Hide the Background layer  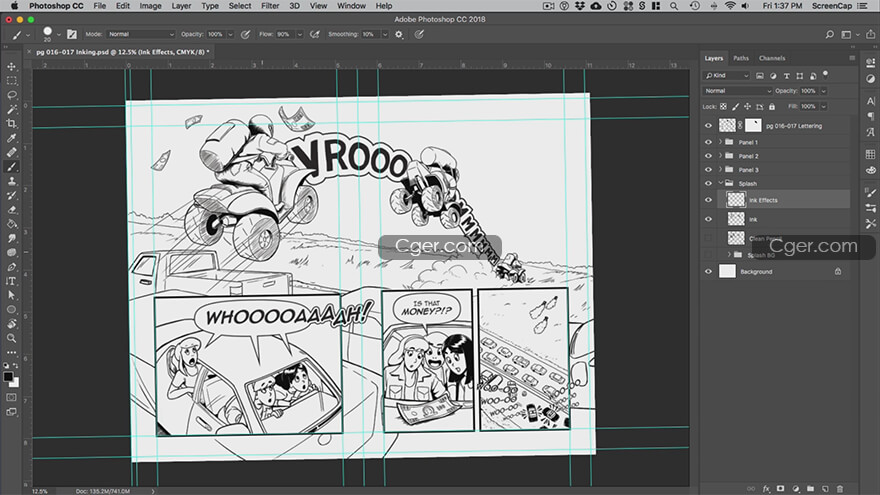click(x=708, y=272)
